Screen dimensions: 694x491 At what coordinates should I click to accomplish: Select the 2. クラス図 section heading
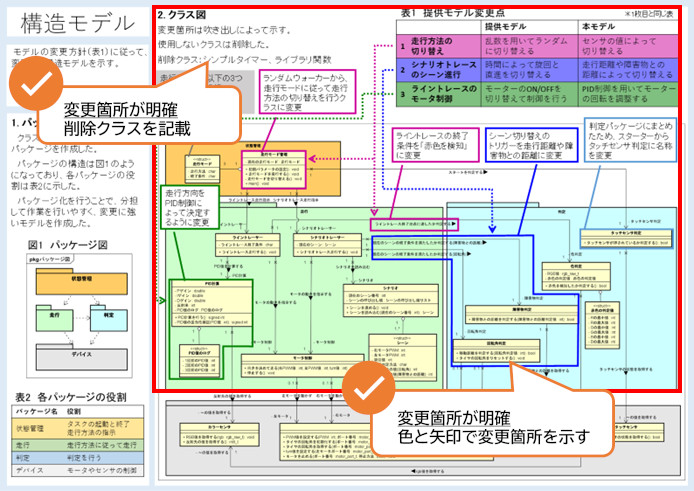182,15
